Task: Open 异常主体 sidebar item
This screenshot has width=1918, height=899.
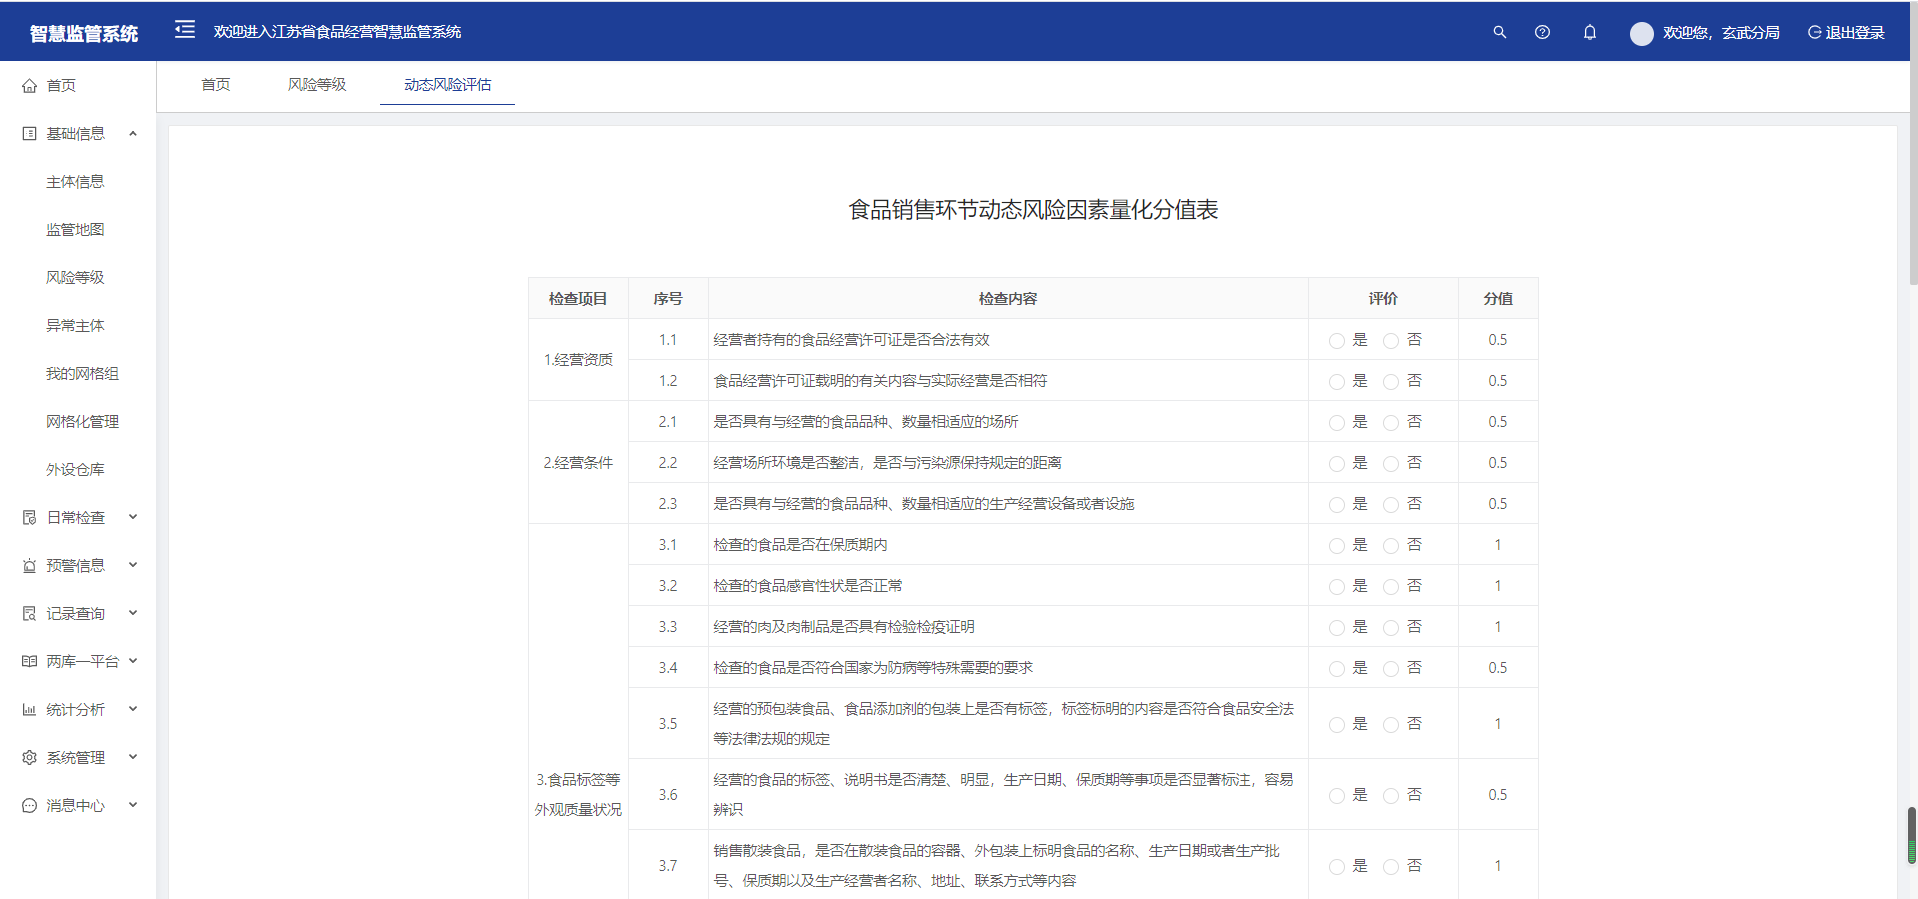Action: coord(75,326)
